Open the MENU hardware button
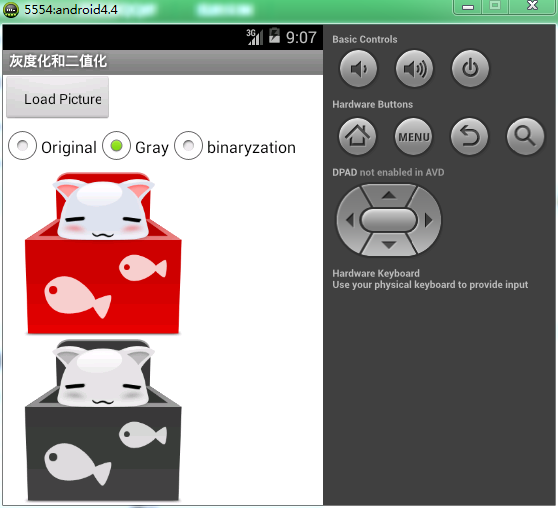 click(414, 136)
